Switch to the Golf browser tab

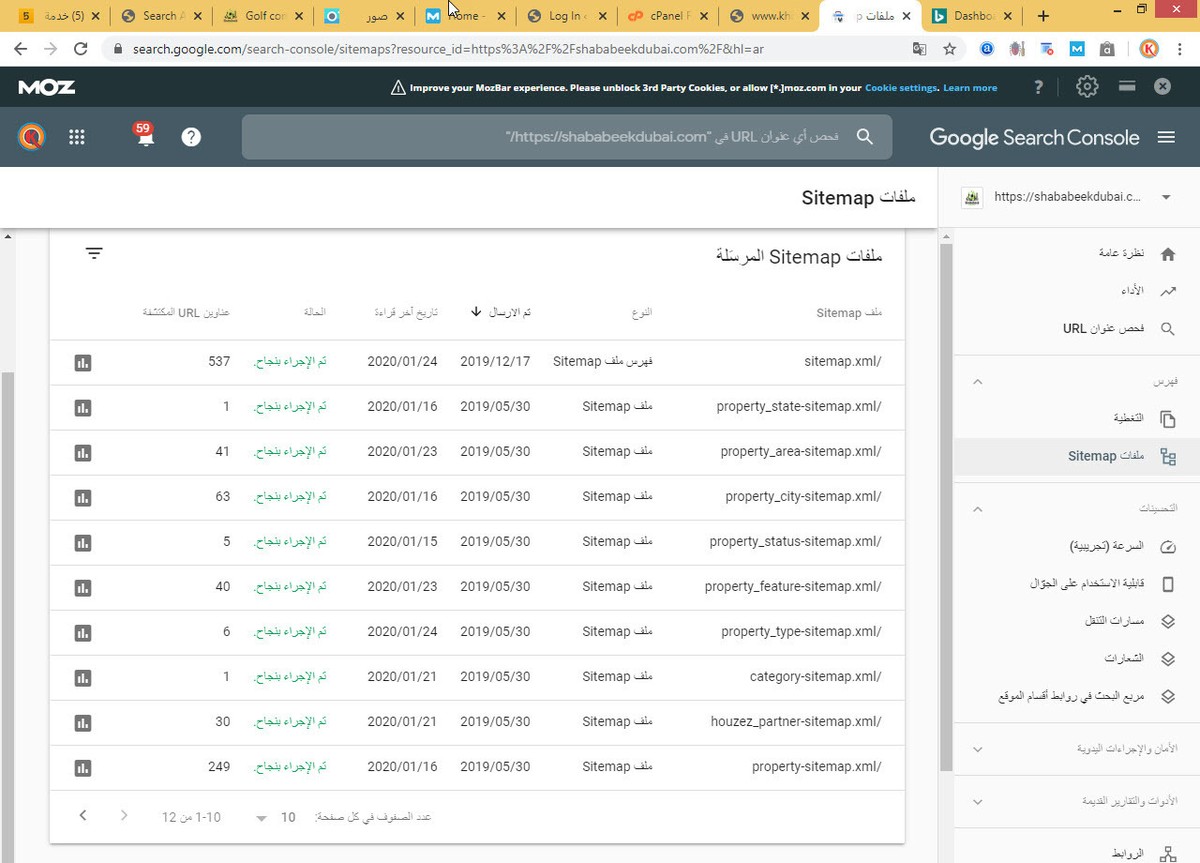coord(263,16)
